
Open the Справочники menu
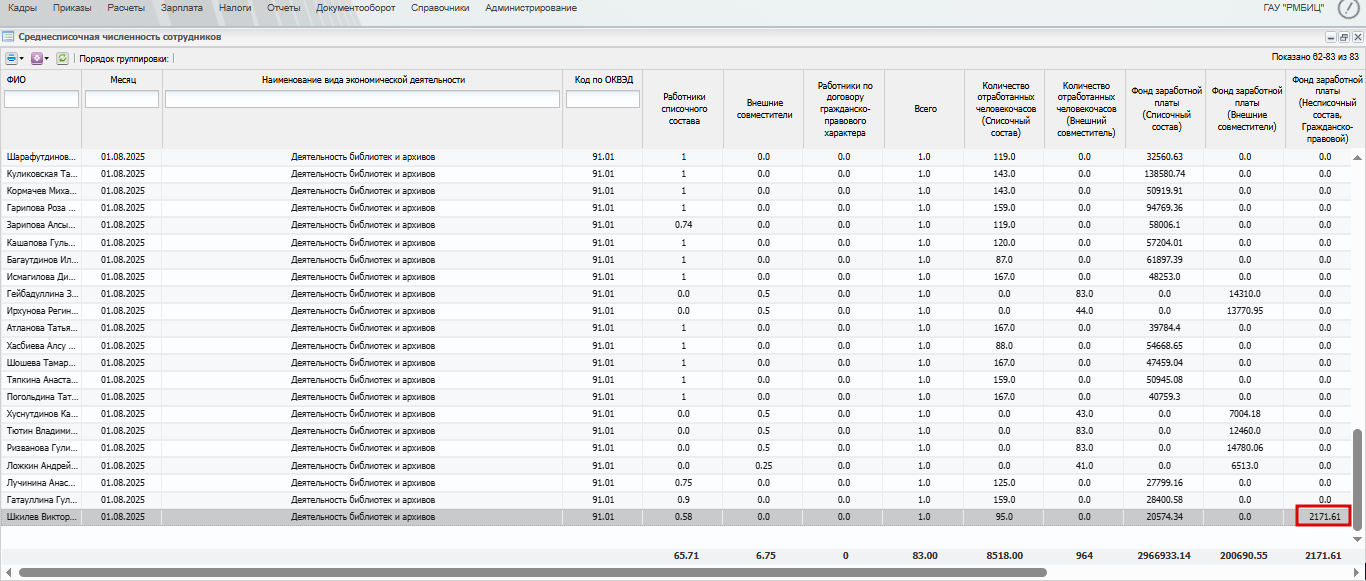coord(440,8)
